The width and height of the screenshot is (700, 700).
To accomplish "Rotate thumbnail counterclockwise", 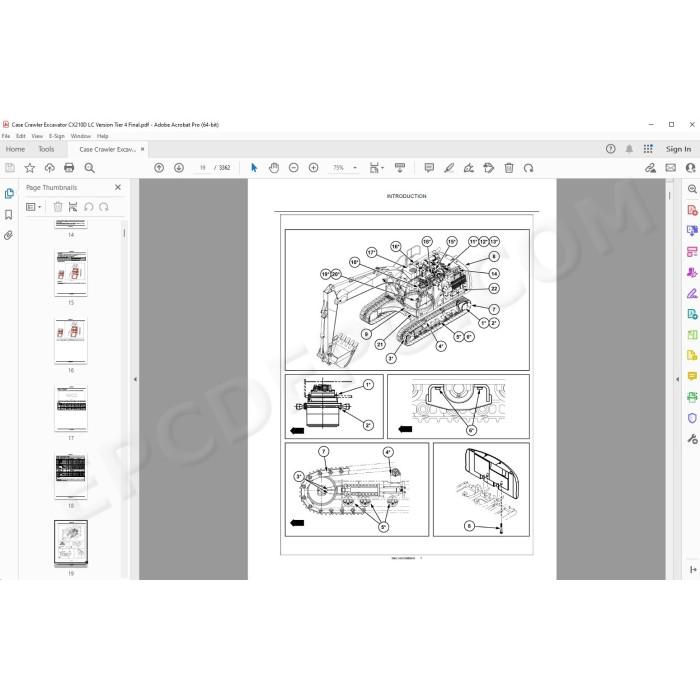I will tap(88, 207).
